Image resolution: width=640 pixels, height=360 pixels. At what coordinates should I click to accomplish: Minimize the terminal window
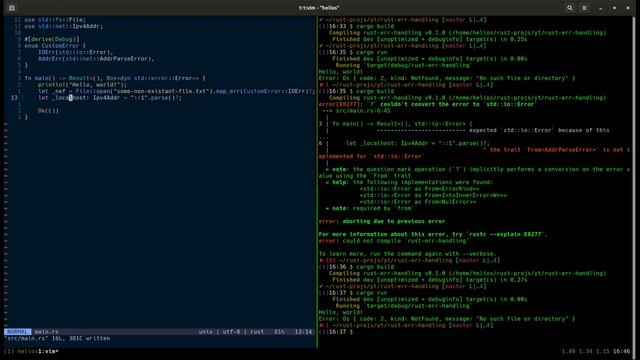click(x=601, y=8)
